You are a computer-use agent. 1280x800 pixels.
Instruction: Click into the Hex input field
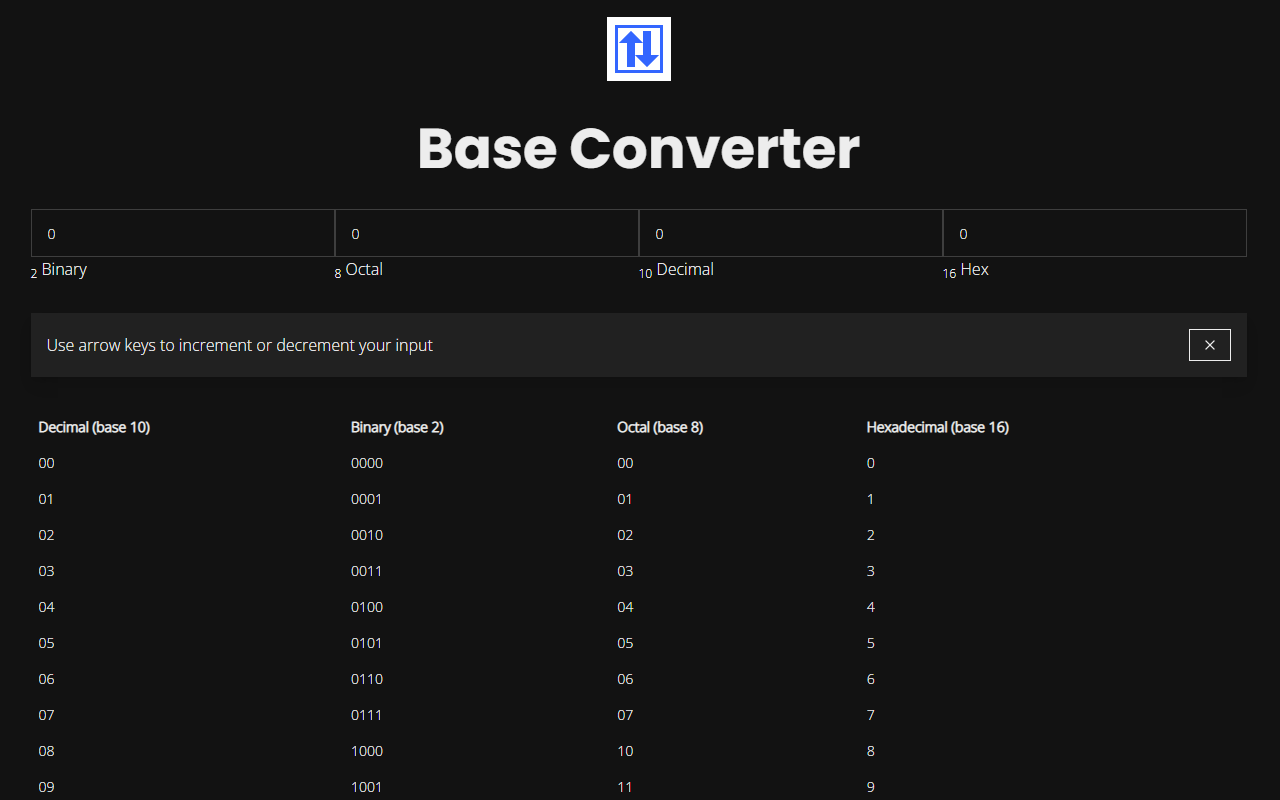click(x=1095, y=234)
